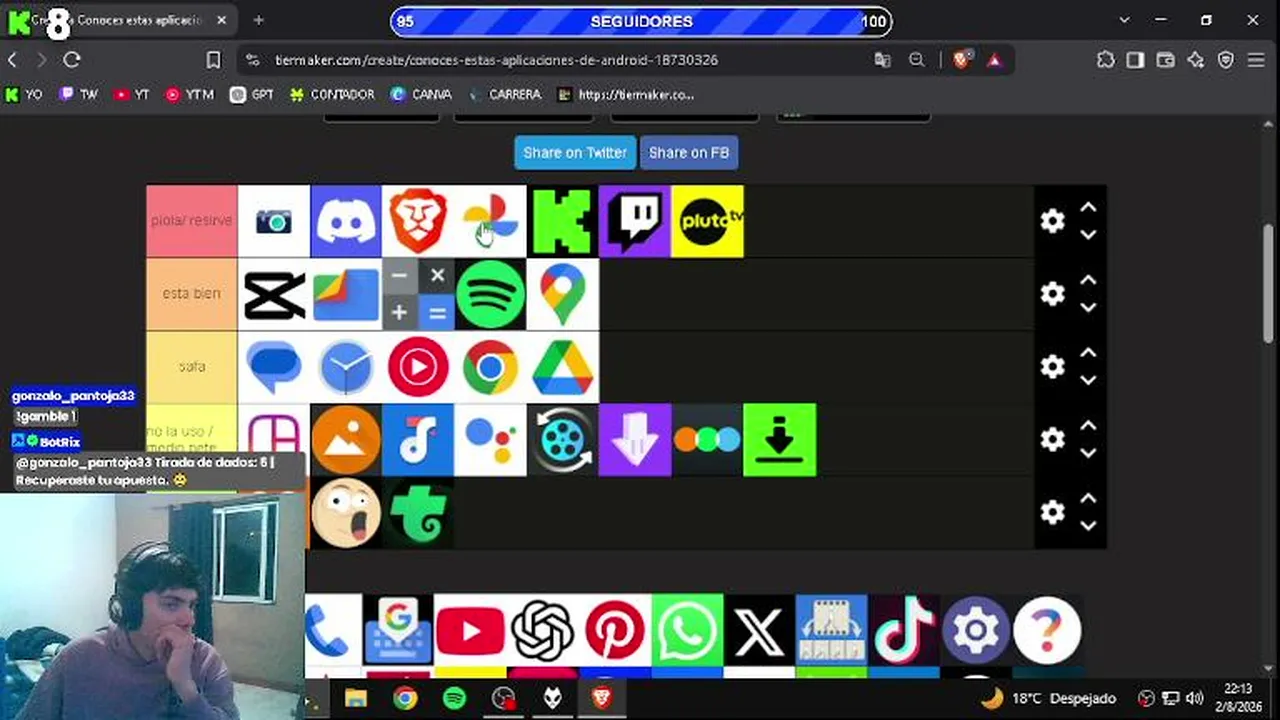Click the Share on FB button
The image size is (1280, 720).
point(689,153)
